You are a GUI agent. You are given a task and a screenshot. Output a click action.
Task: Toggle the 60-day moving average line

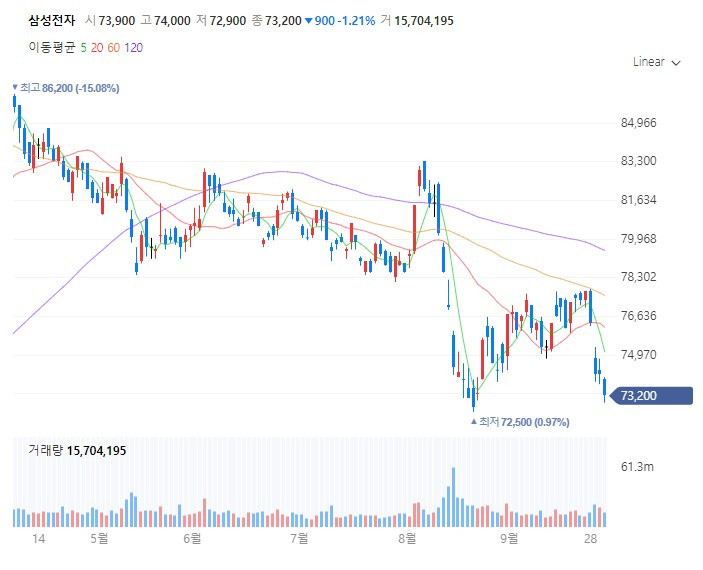point(113,48)
